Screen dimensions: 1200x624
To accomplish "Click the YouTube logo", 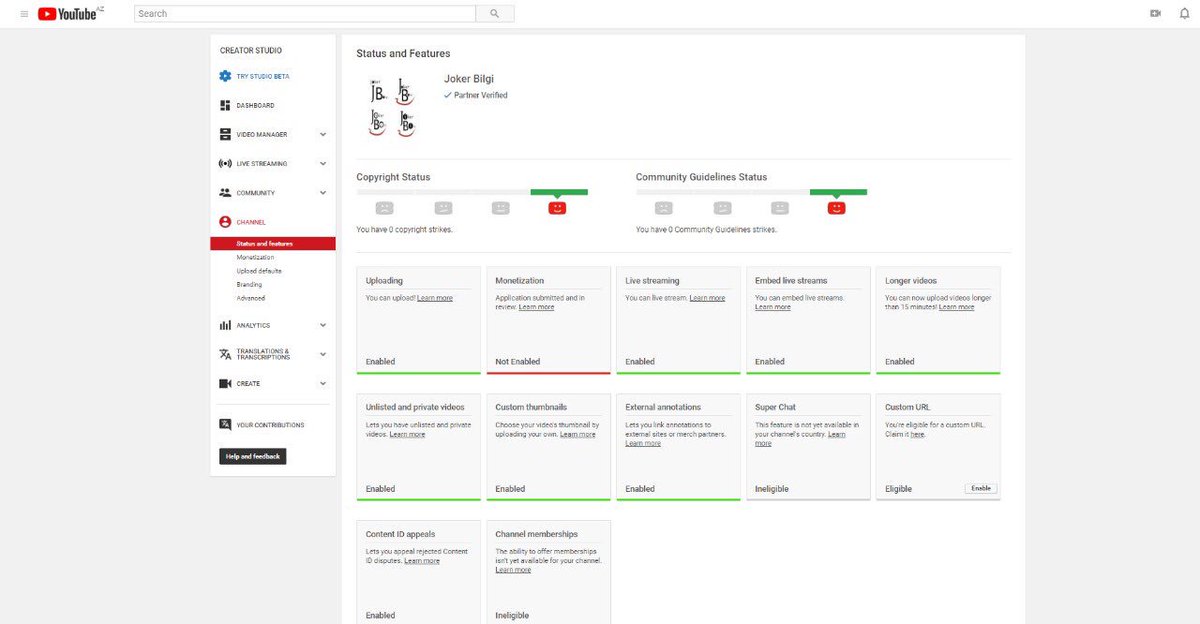I will [x=65, y=14].
